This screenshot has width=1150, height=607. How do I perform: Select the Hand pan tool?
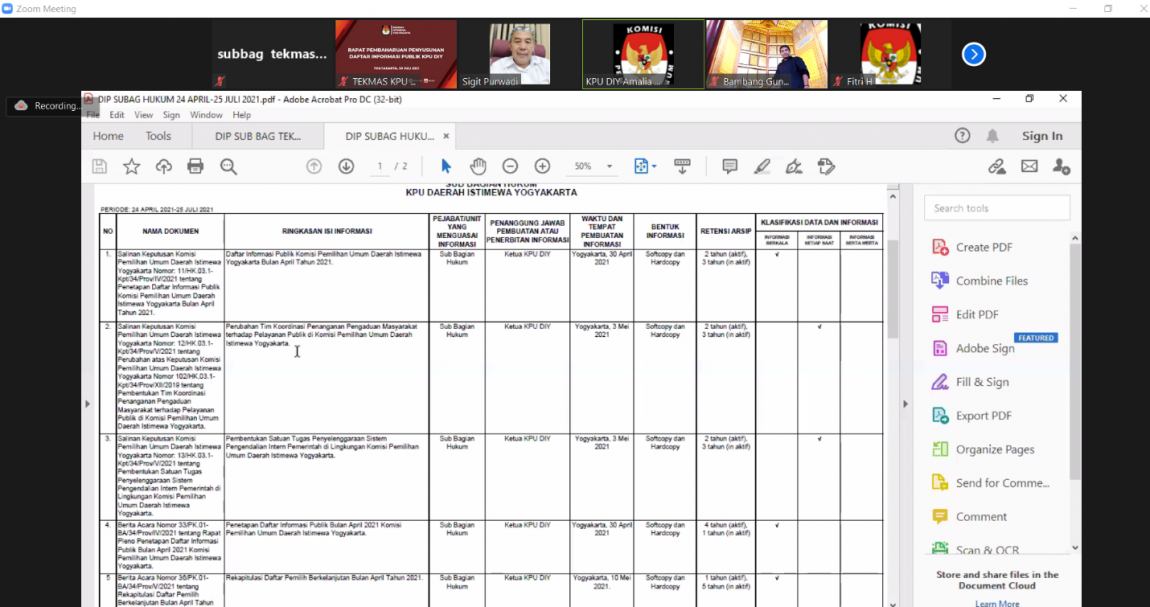coord(478,166)
